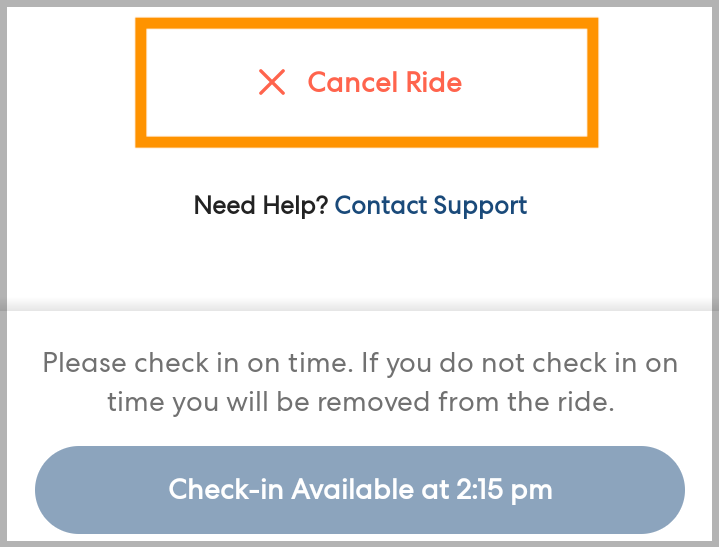Click the word "Support" in the help link

pyautogui.click(x=482, y=206)
